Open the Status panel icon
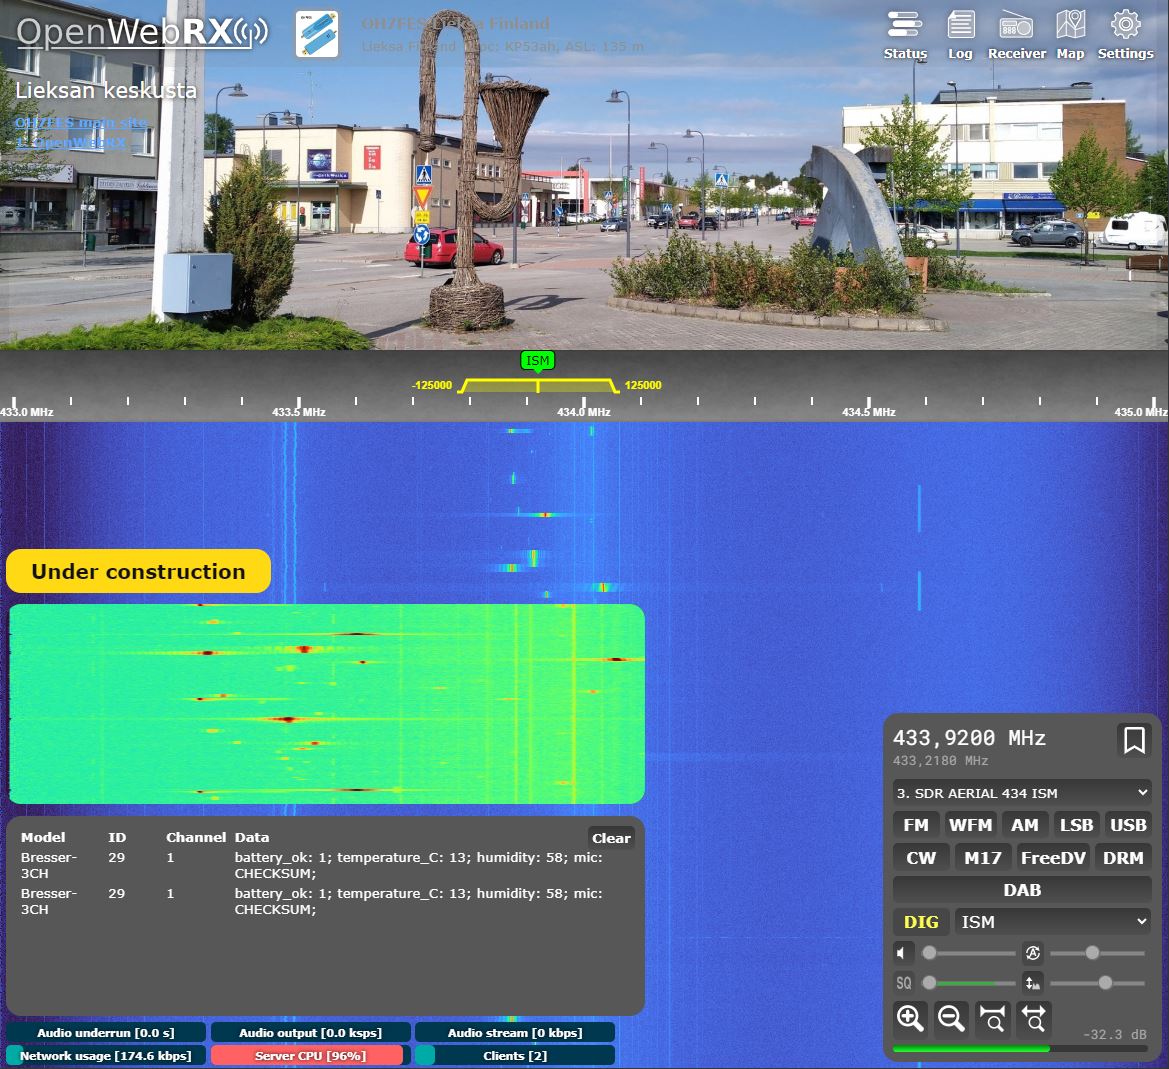 pyautogui.click(x=905, y=35)
